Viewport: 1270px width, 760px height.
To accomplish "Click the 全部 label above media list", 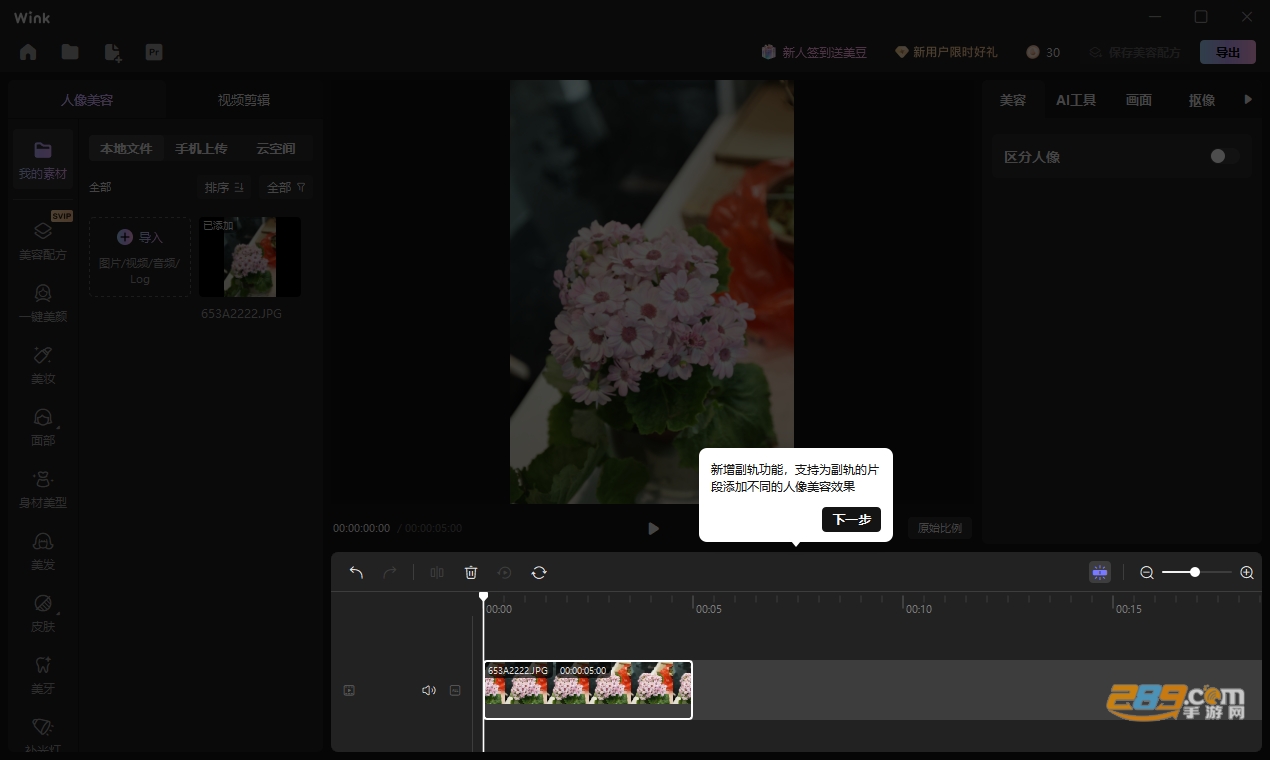I will 100,187.
